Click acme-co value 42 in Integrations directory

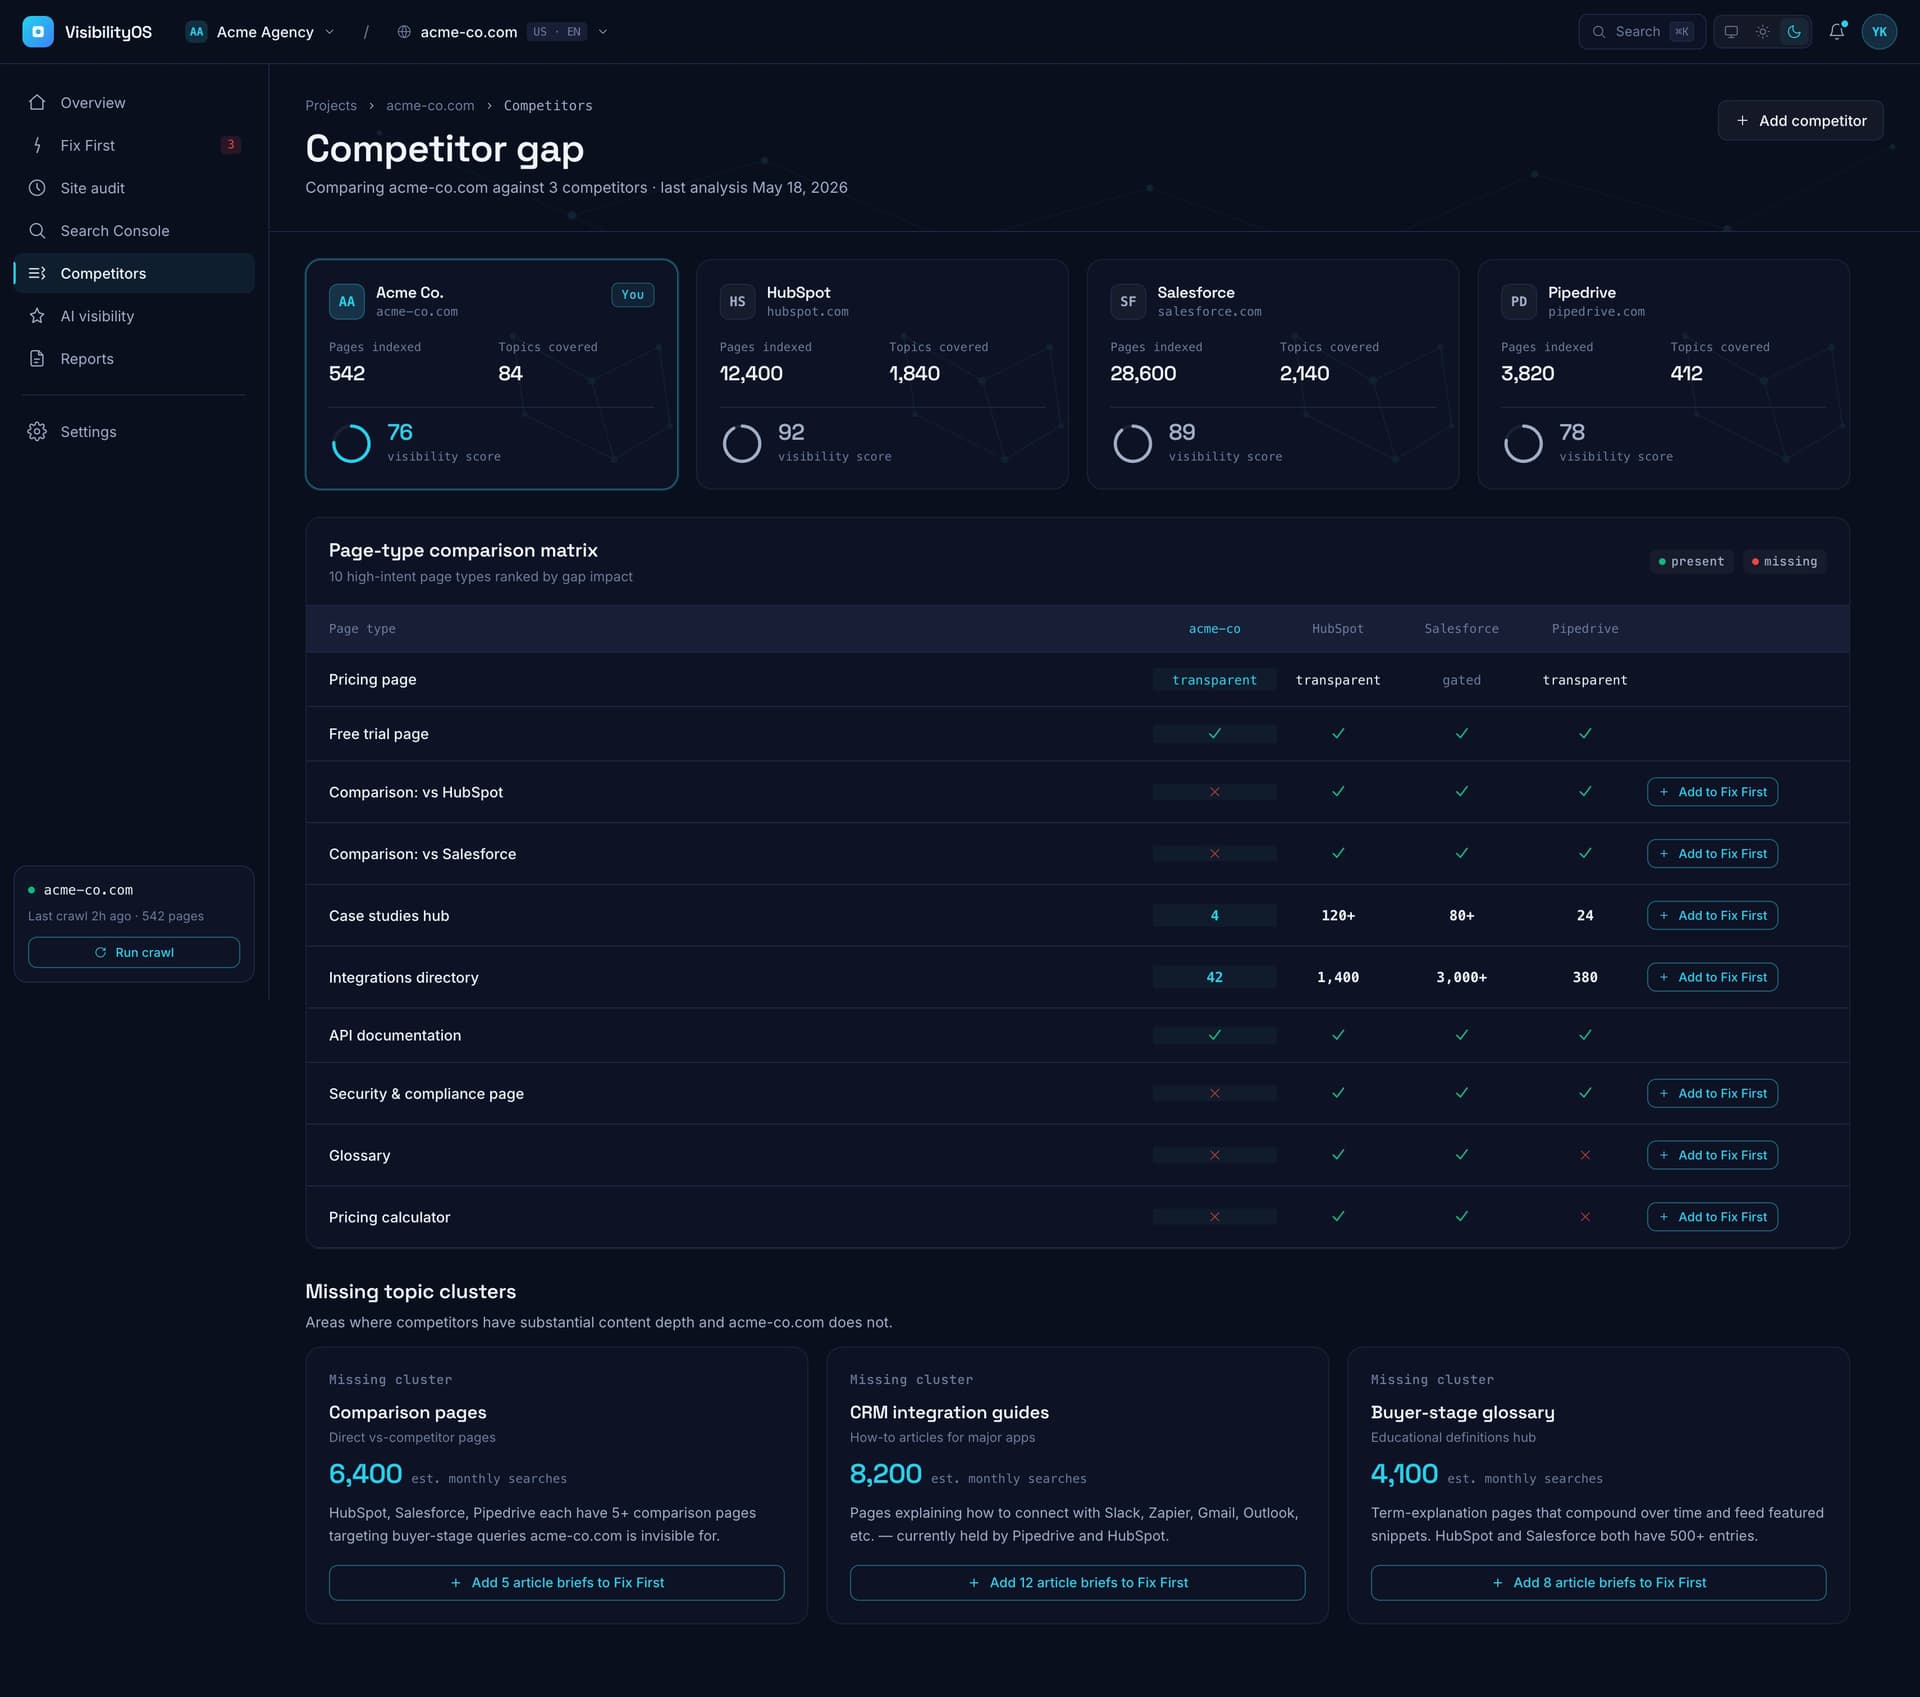coord(1214,978)
